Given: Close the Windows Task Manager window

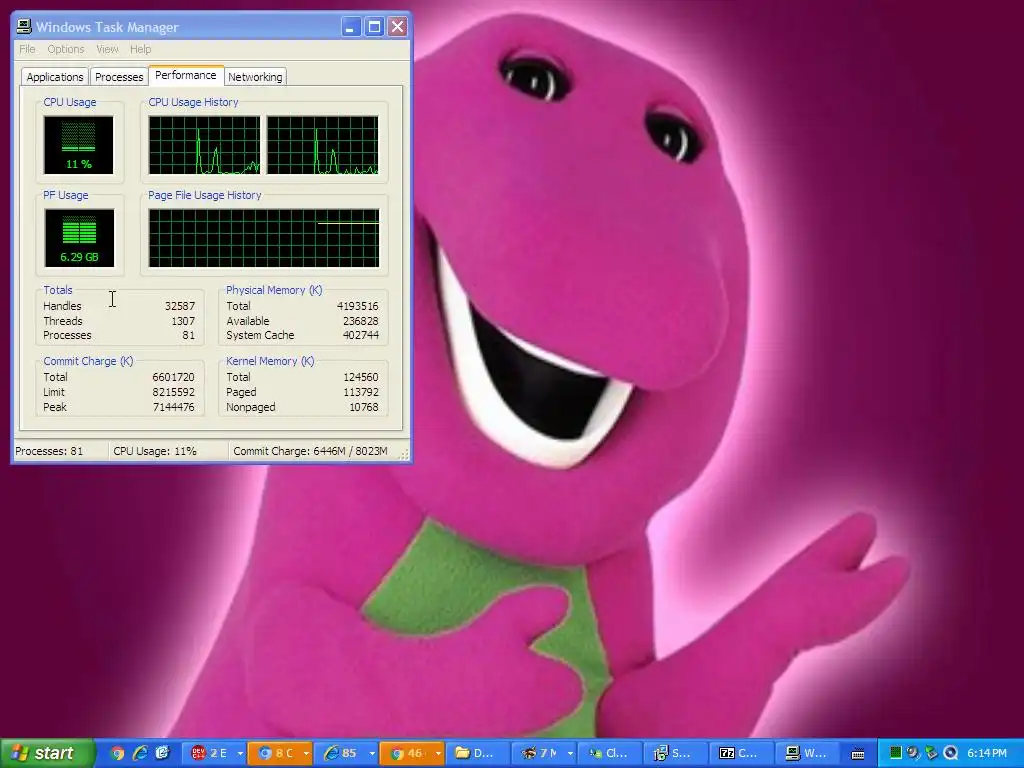Looking at the screenshot, I should tap(397, 27).
